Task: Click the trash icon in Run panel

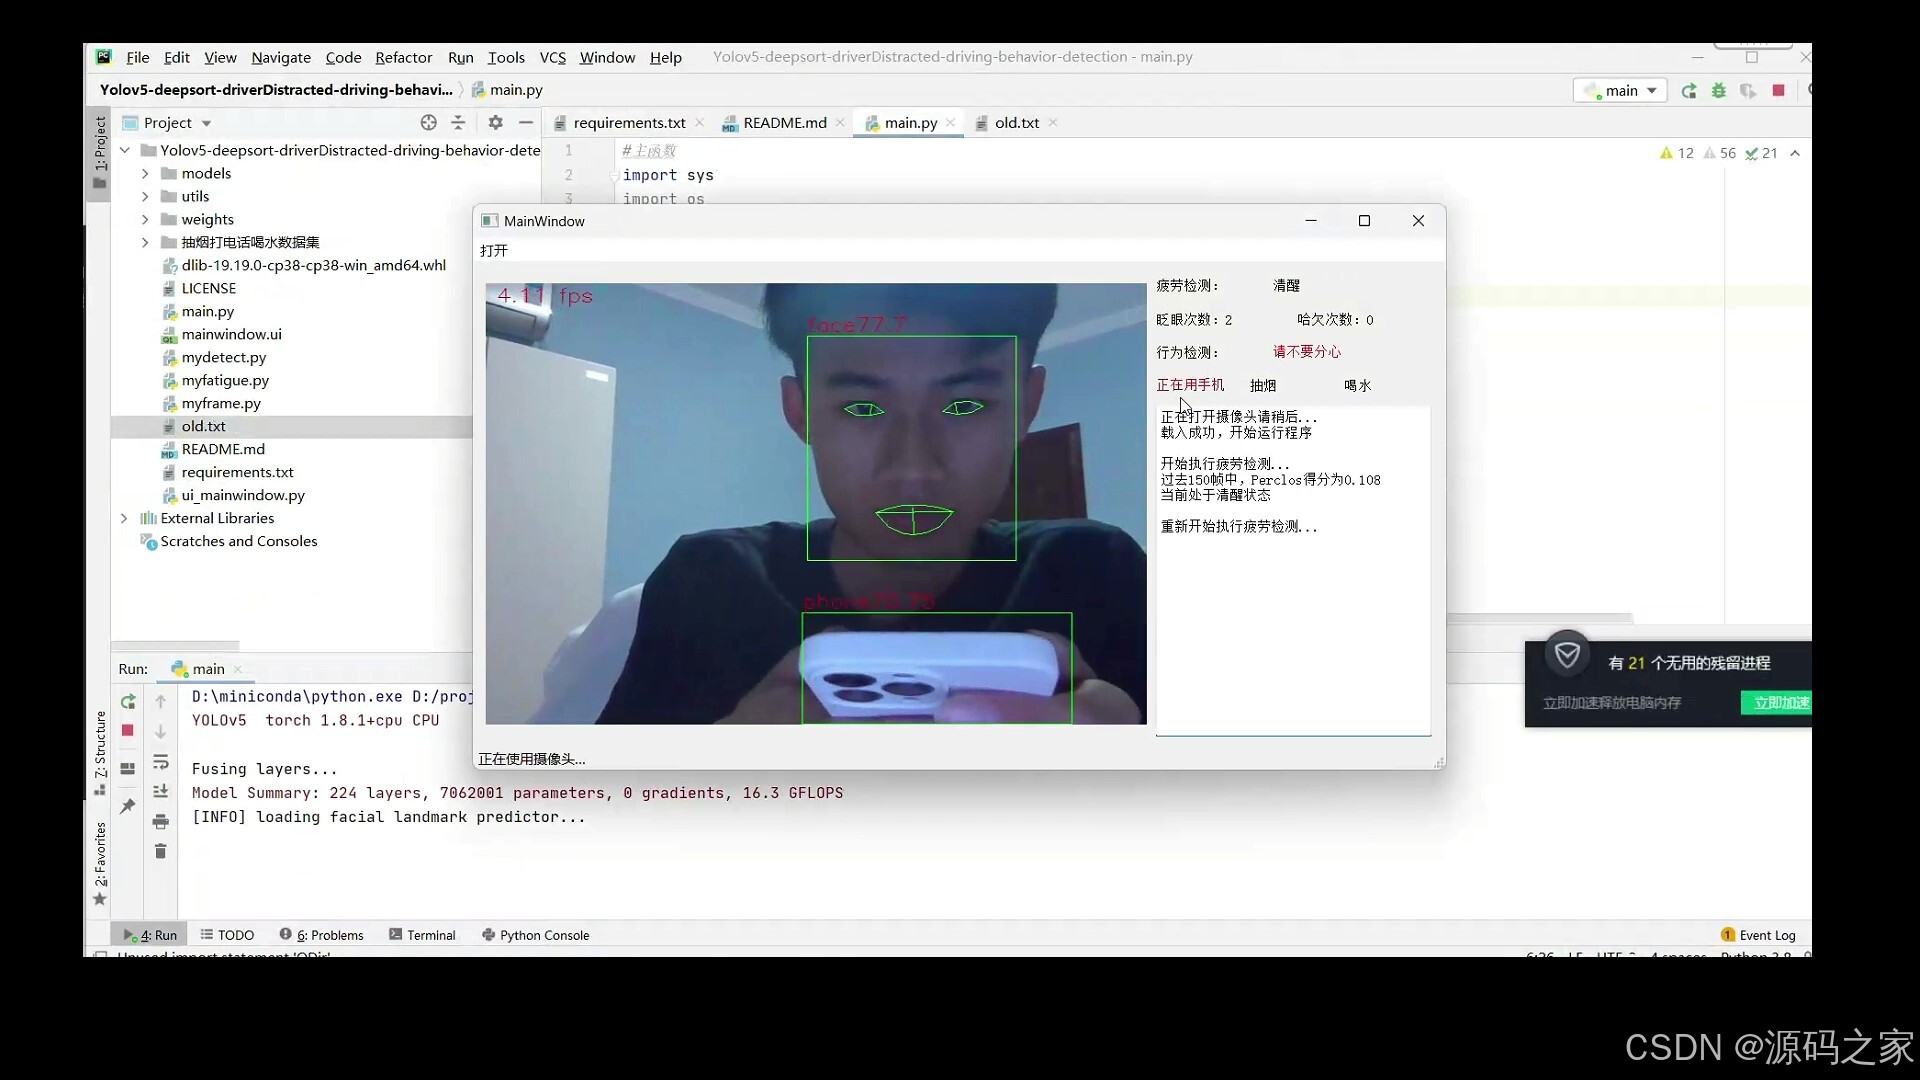Action: click(160, 851)
